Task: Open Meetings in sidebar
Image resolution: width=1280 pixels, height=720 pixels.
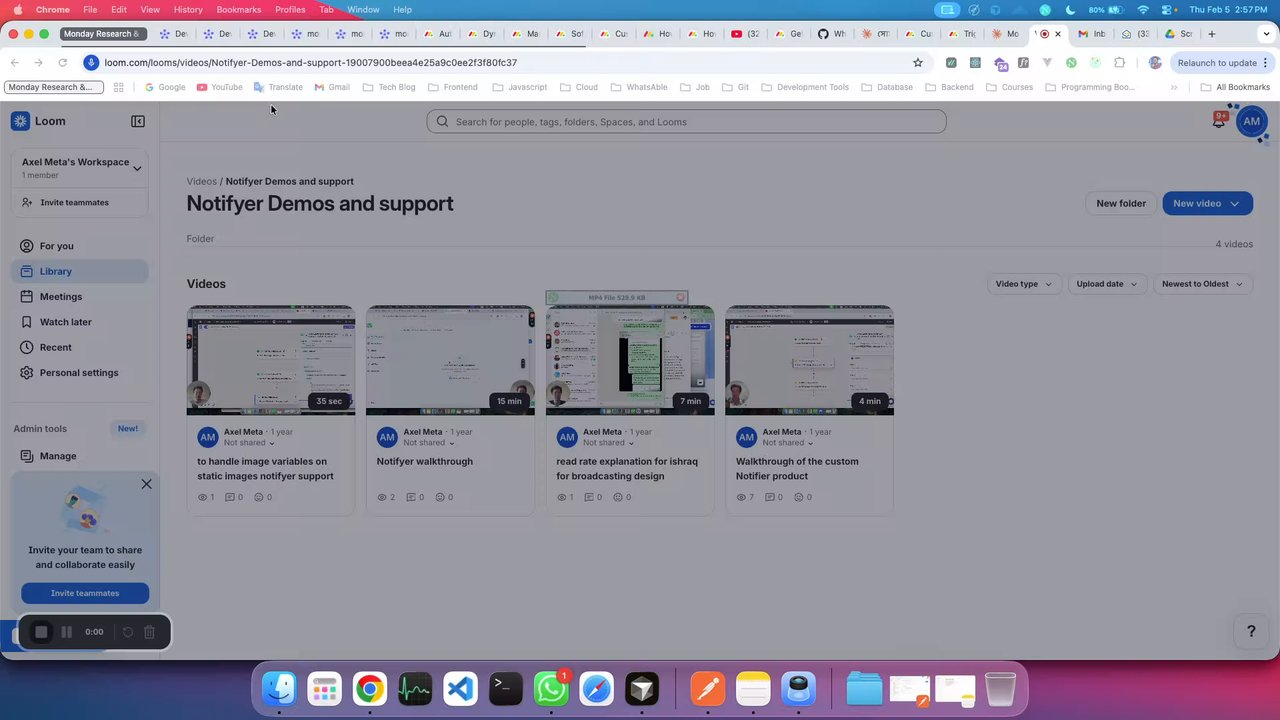Action: tap(81, 297)
